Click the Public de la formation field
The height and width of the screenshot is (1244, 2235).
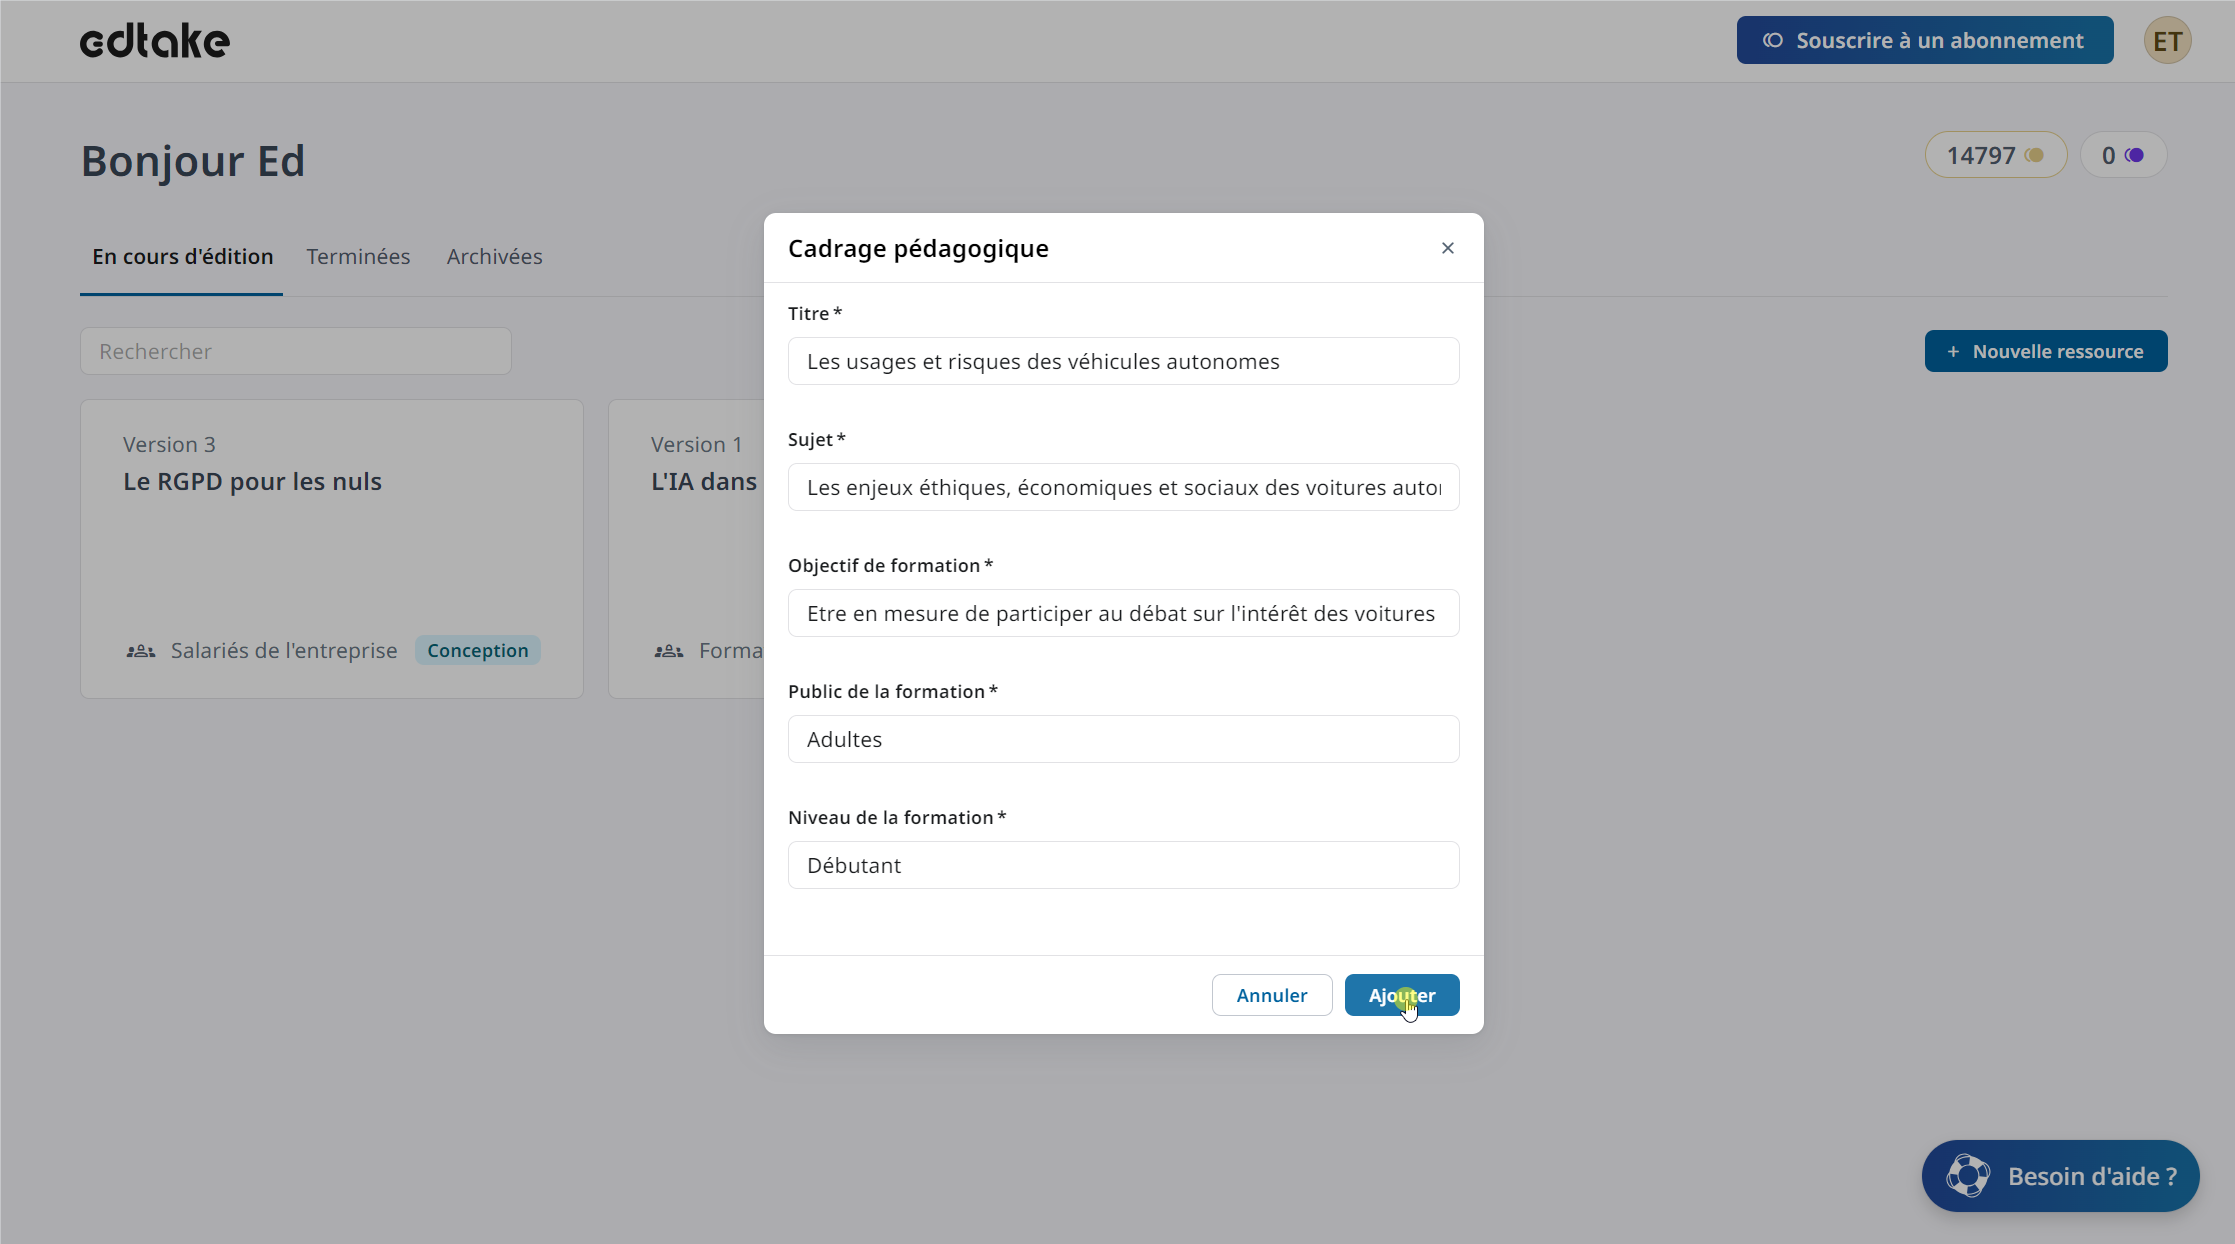(1122, 739)
